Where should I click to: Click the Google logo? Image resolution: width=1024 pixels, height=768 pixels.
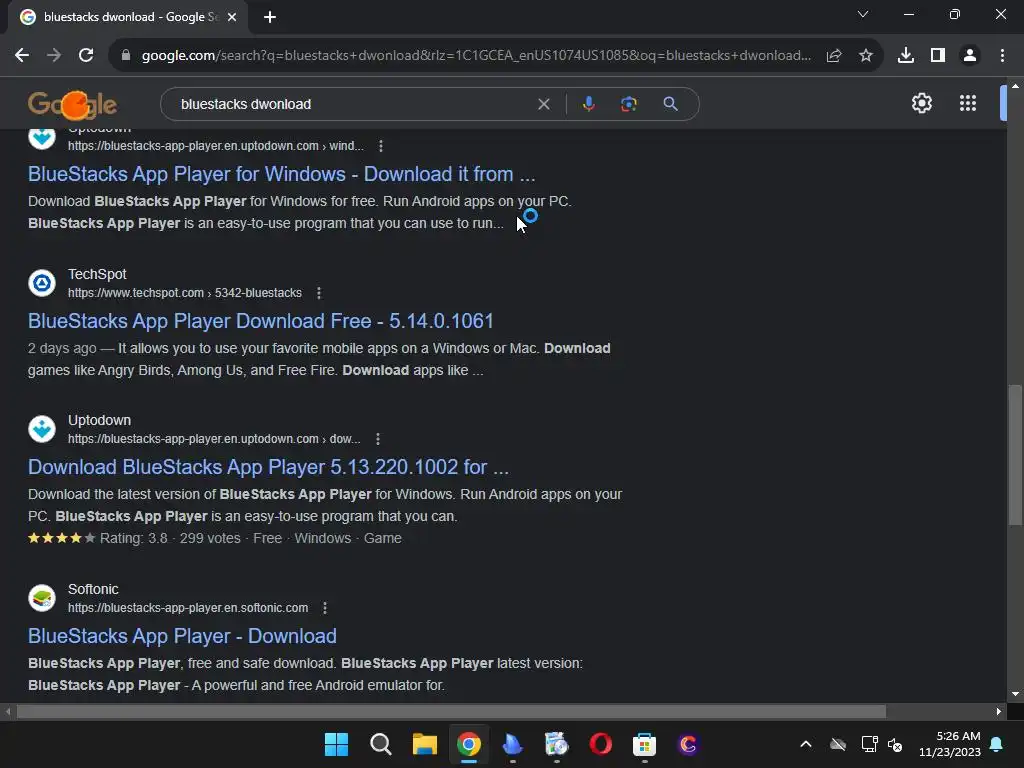click(72, 104)
